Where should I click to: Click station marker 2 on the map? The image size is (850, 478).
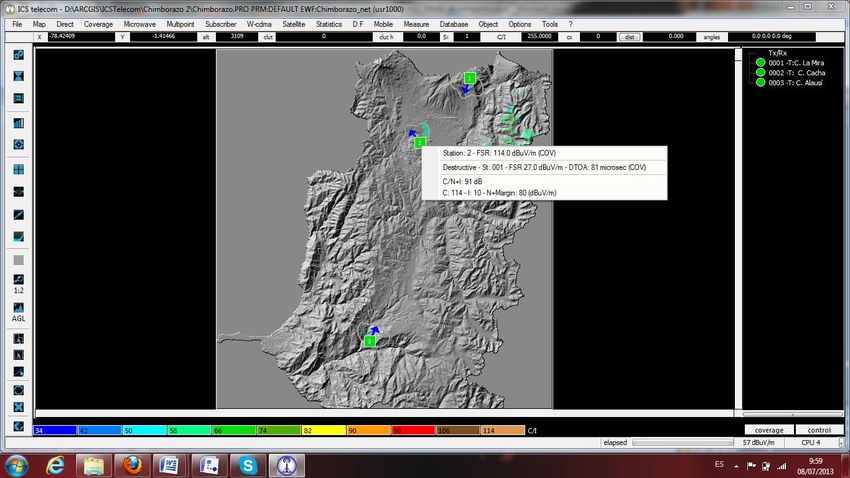point(420,143)
